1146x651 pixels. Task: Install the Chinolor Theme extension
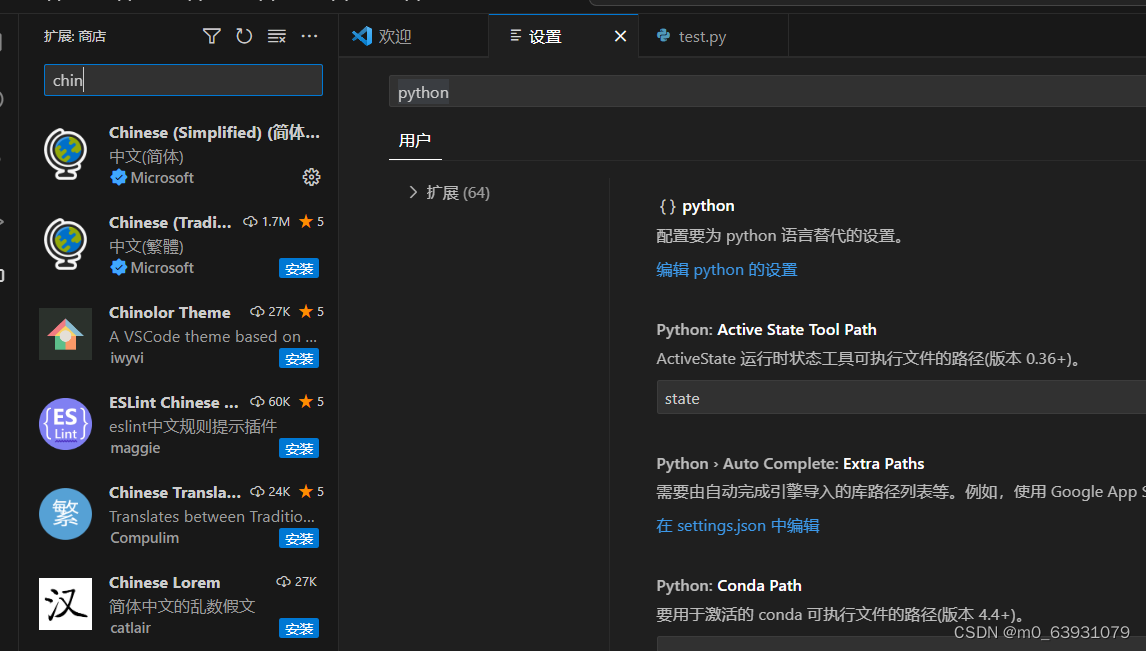pos(299,359)
